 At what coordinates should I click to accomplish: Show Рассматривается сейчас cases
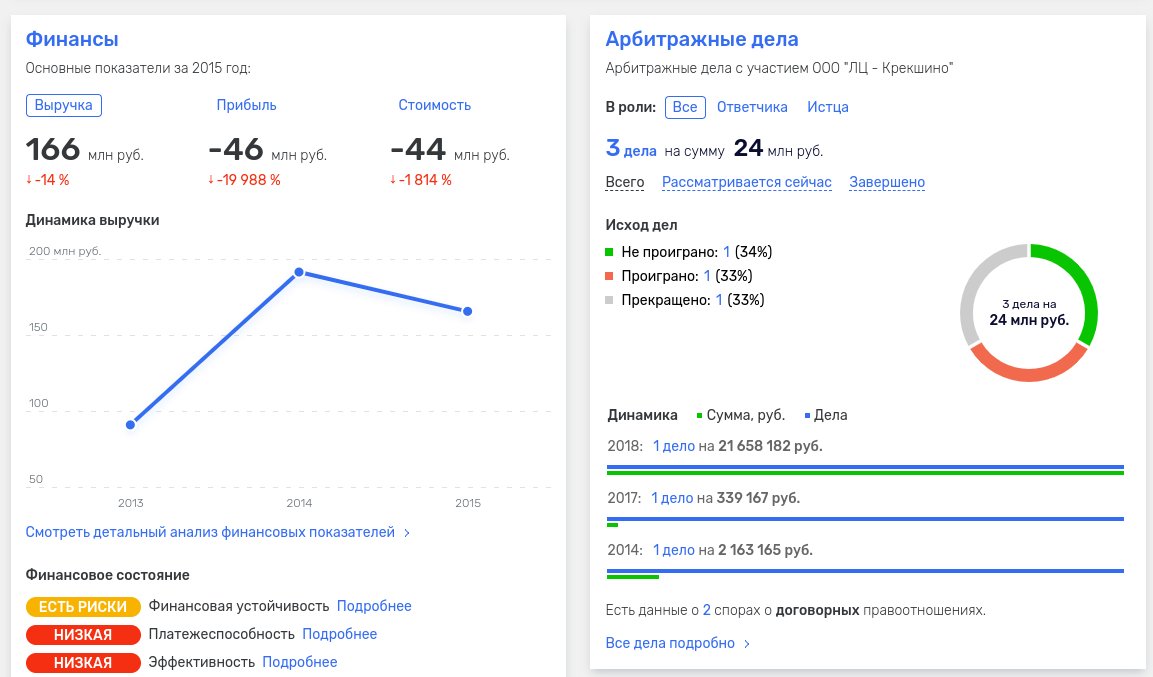coord(746,182)
